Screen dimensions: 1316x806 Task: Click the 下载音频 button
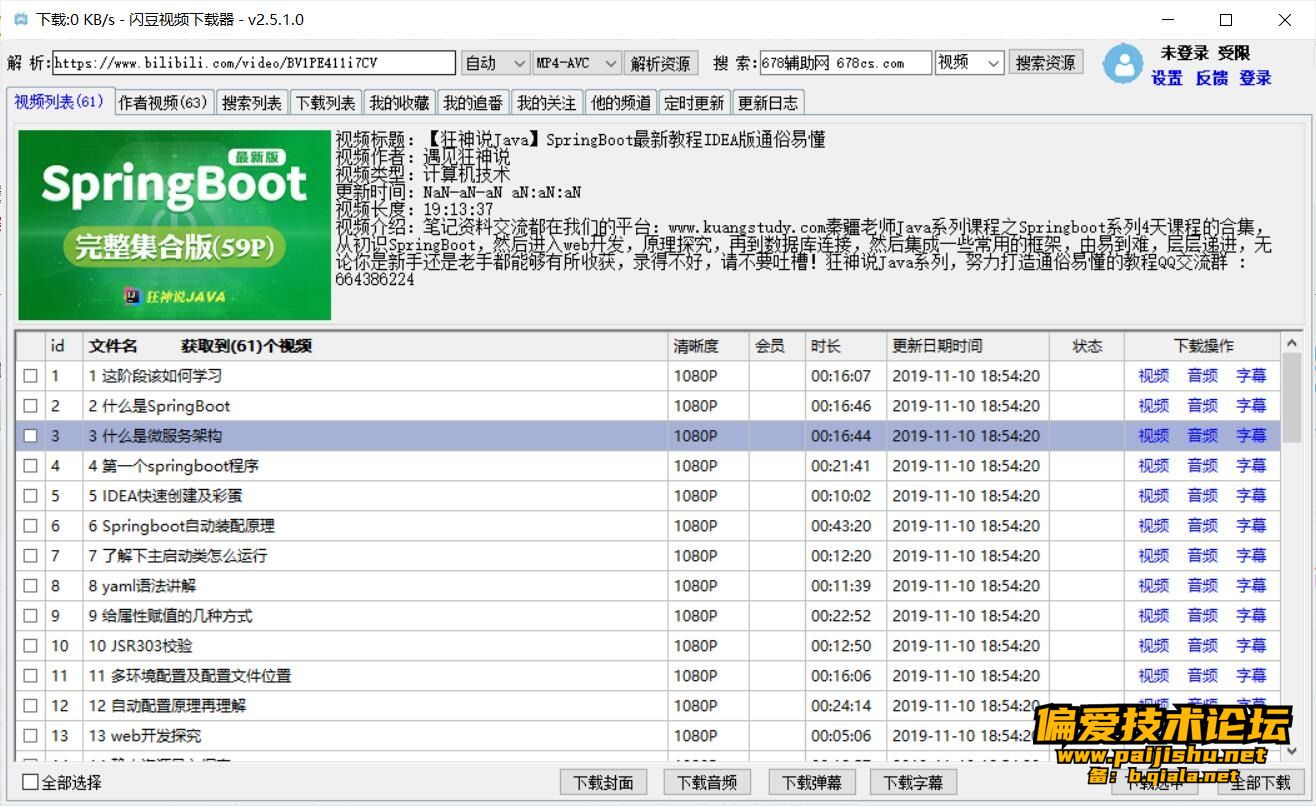click(707, 782)
